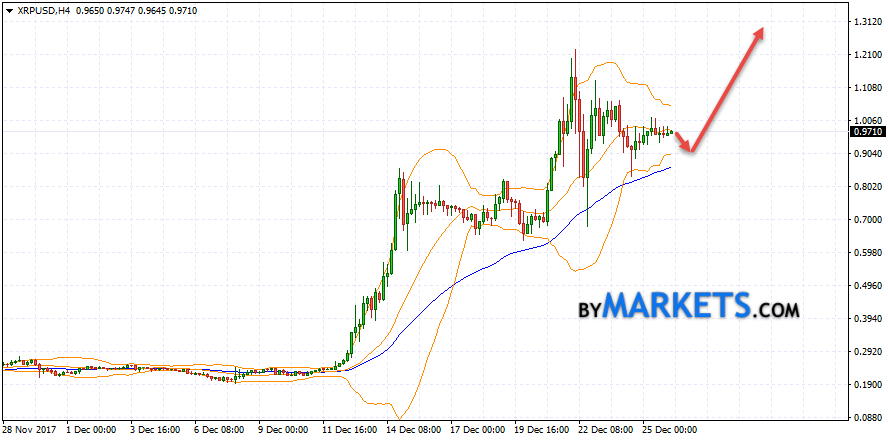Click the lowest dip of lower Bollinger band
Screen dimensions: 888x441
(x=400, y=417)
